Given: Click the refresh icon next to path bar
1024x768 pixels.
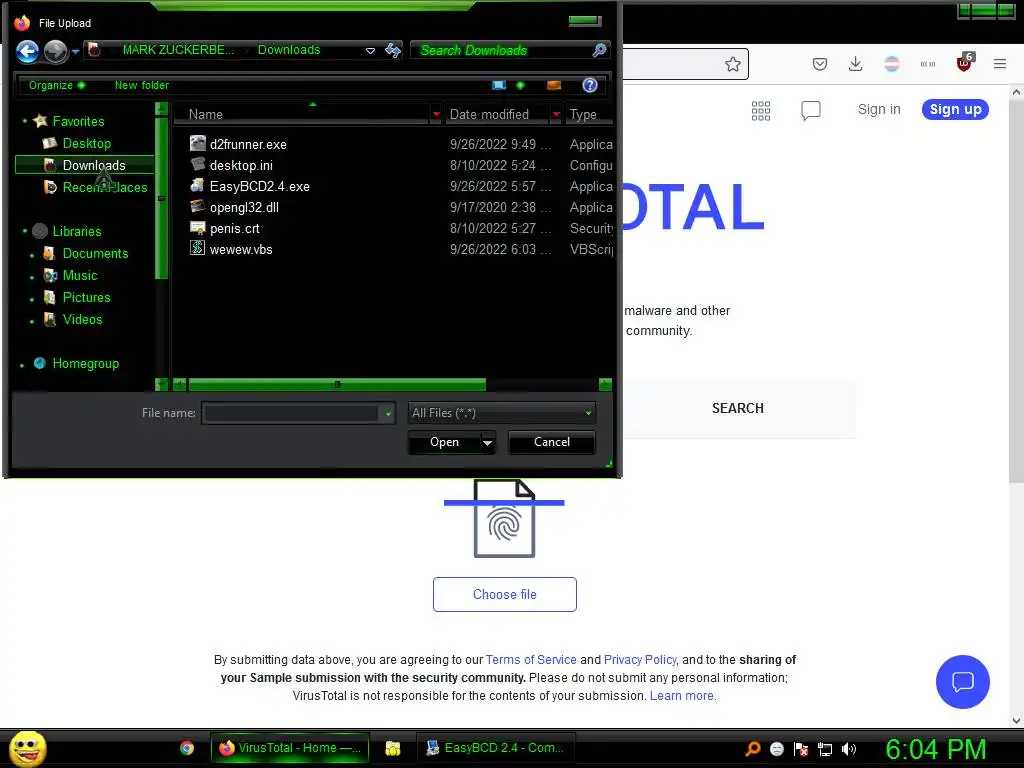Looking at the screenshot, I should point(392,50).
